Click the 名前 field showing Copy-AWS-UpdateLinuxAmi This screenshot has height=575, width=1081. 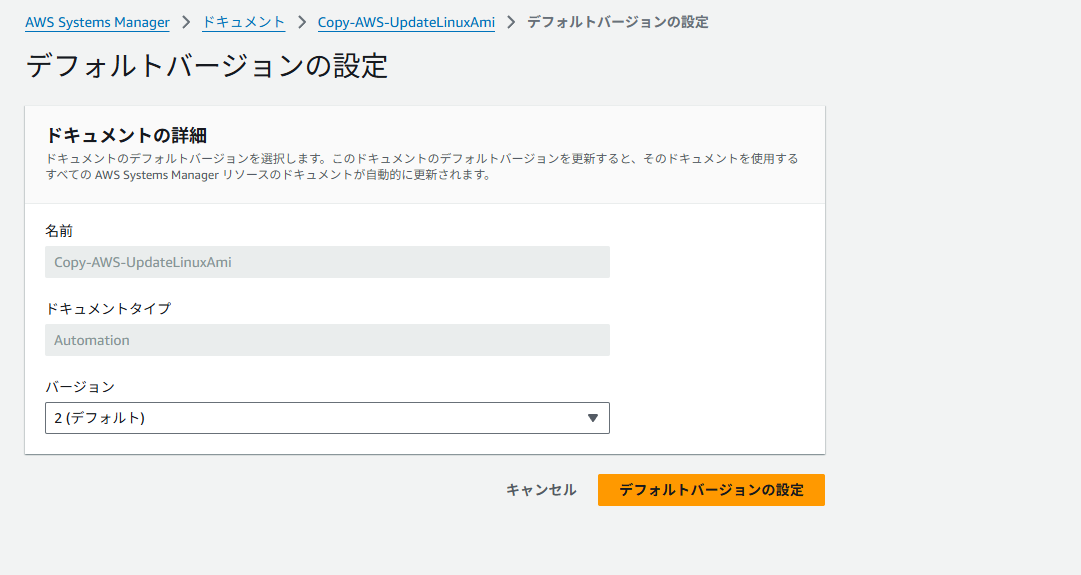(x=327, y=262)
